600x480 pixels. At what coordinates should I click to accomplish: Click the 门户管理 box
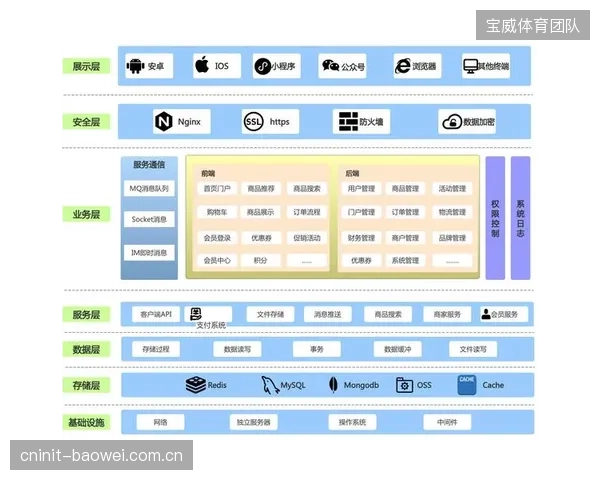[361, 212]
